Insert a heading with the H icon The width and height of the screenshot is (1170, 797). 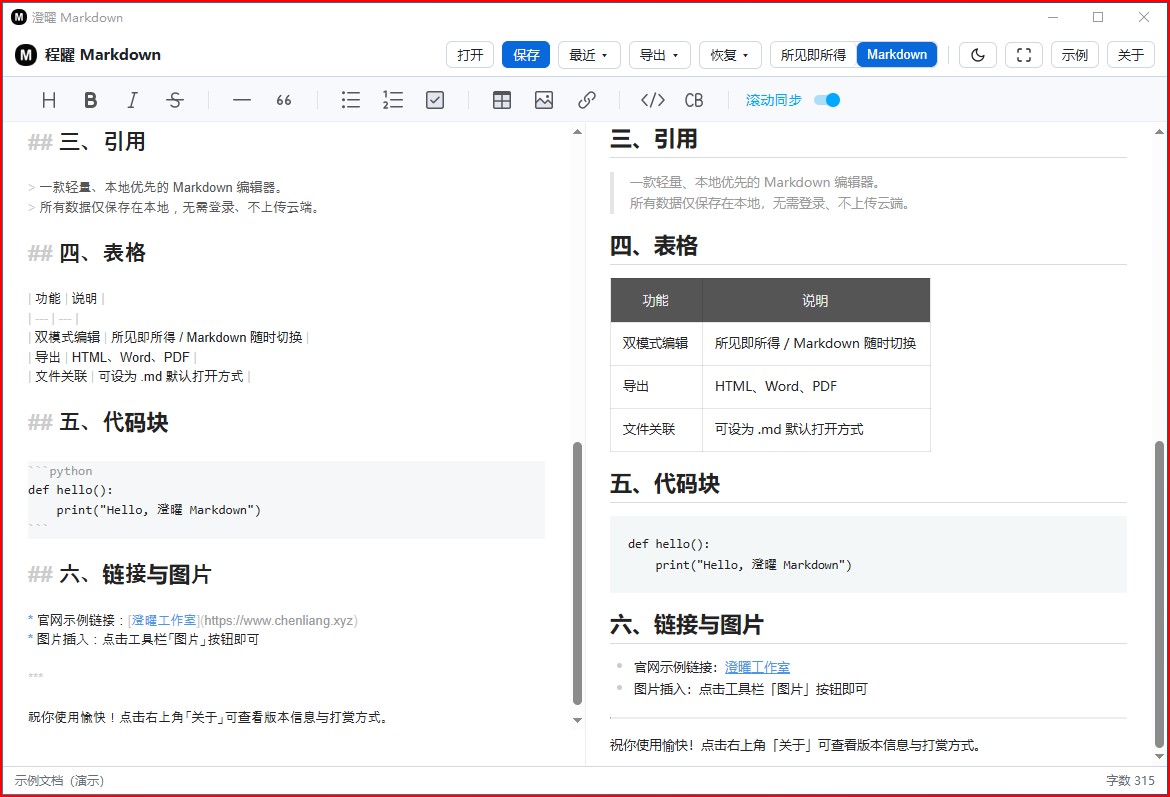click(49, 100)
